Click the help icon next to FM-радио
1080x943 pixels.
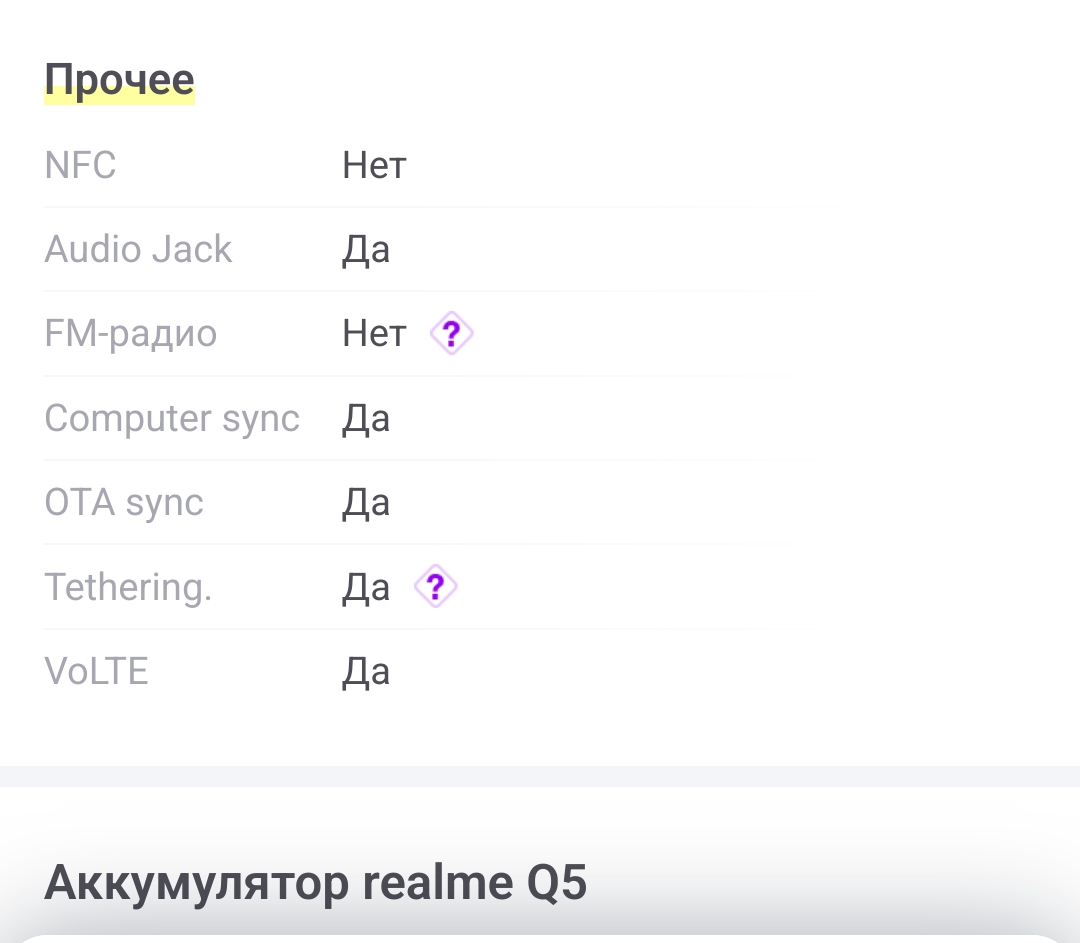coord(451,333)
